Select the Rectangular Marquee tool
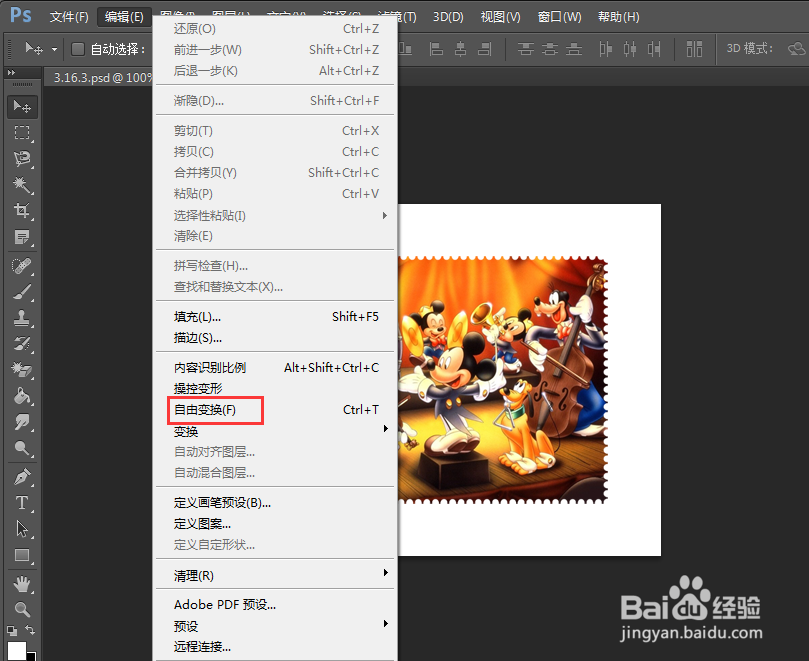The image size is (809, 661). pyautogui.click(x=22, y=133)
